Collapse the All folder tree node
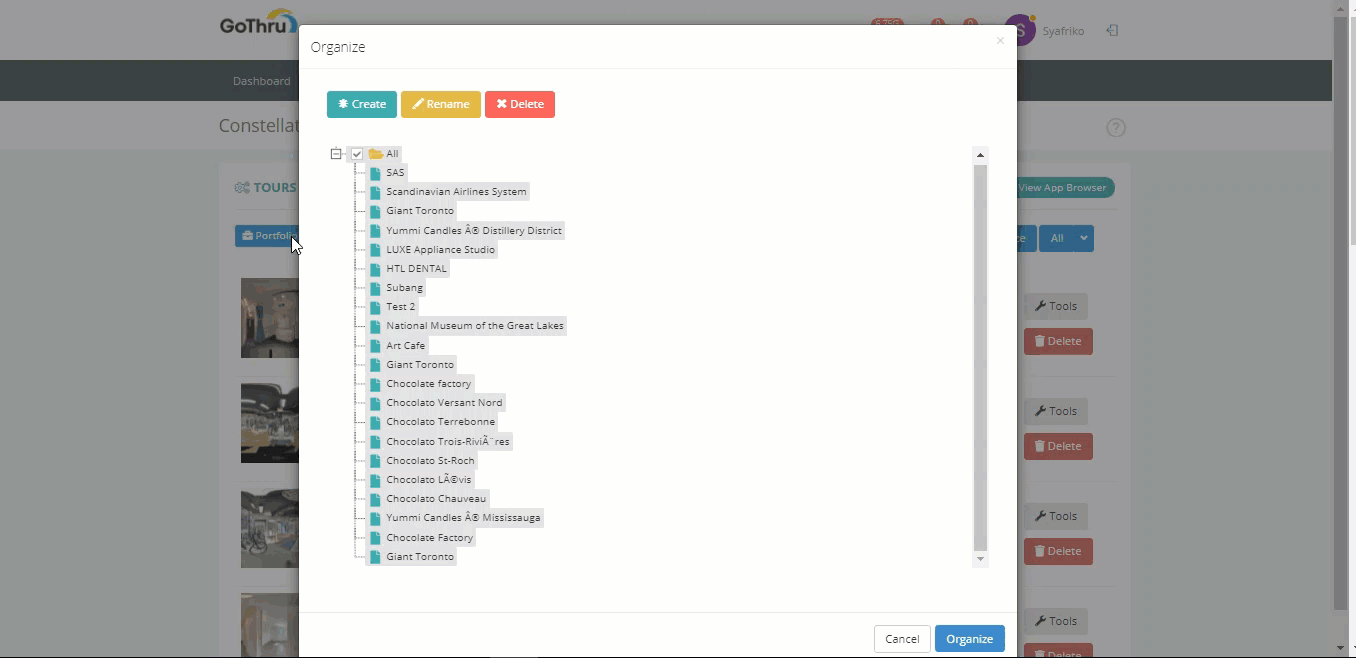This screenshot has height=658, width=1356. point(336,154)
